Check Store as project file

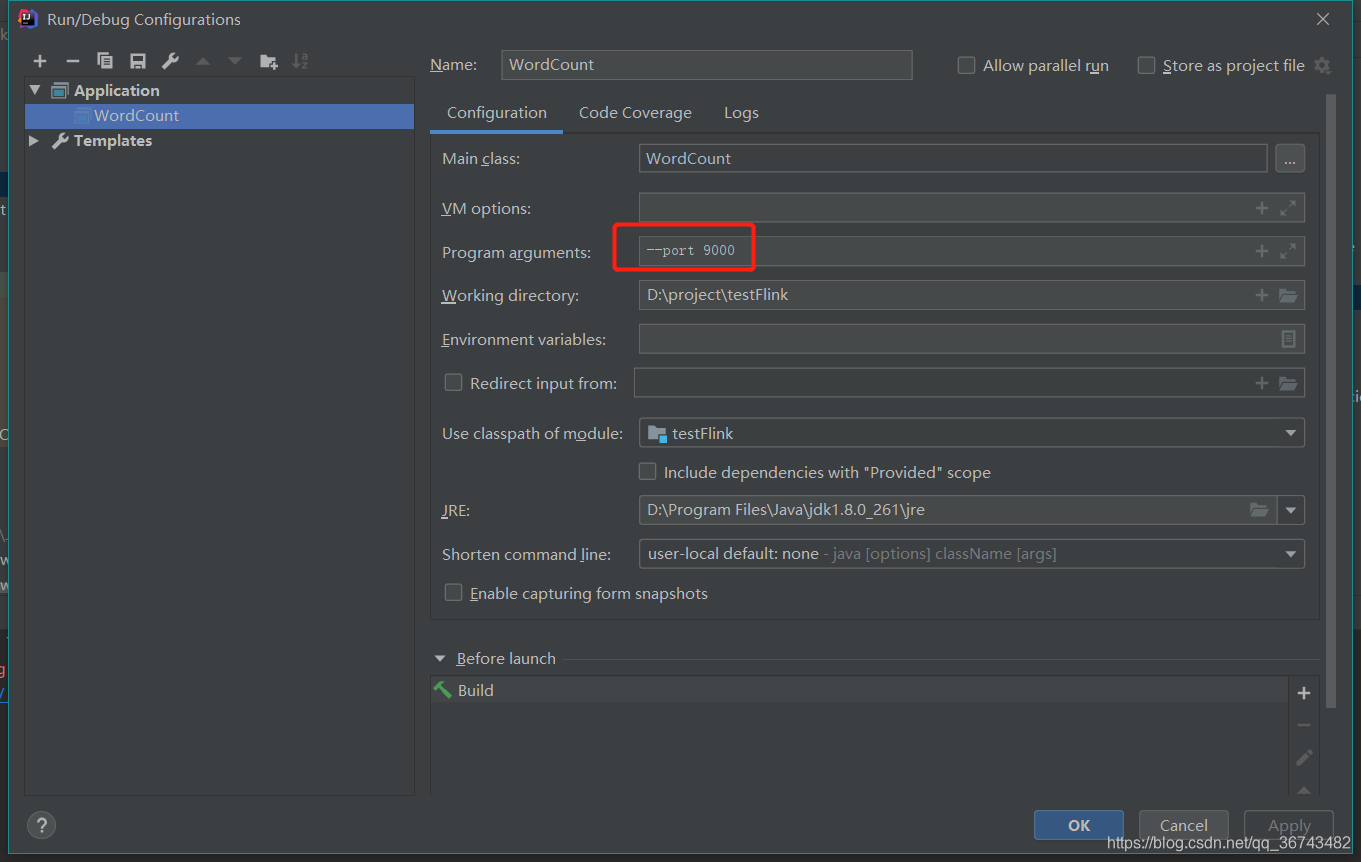pyautogui.click(x=1146, y=65)
